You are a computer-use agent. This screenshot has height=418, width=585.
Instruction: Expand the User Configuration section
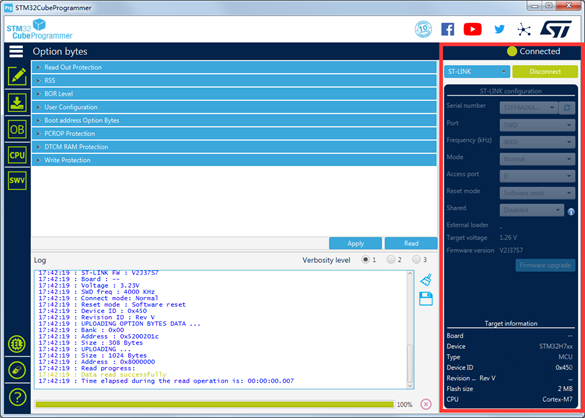[x=234, y=107]
